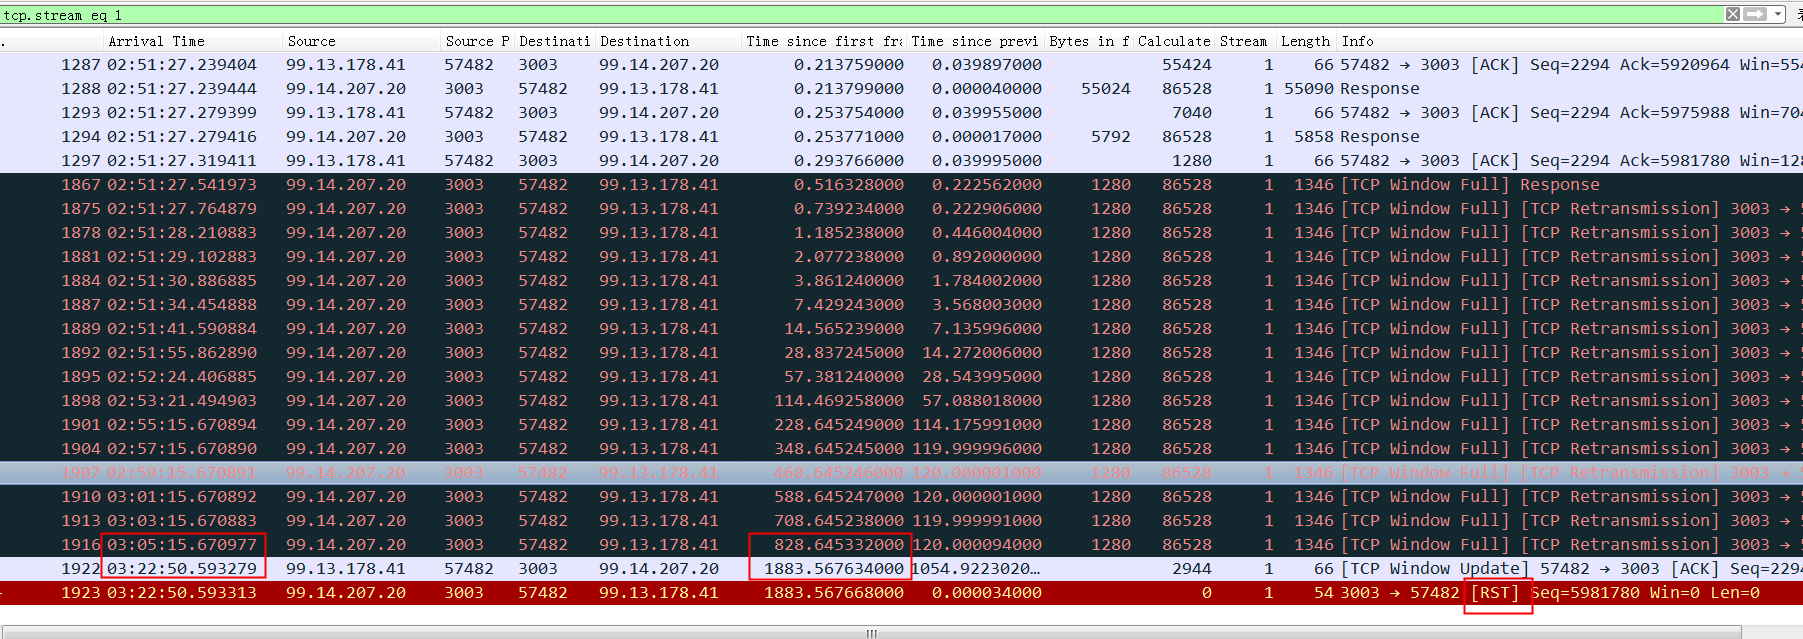This screenshot has width=1803, height=639.
Task: Select retransmission packet number 1895
Action: pyautogui.click(x=901, y=377)
